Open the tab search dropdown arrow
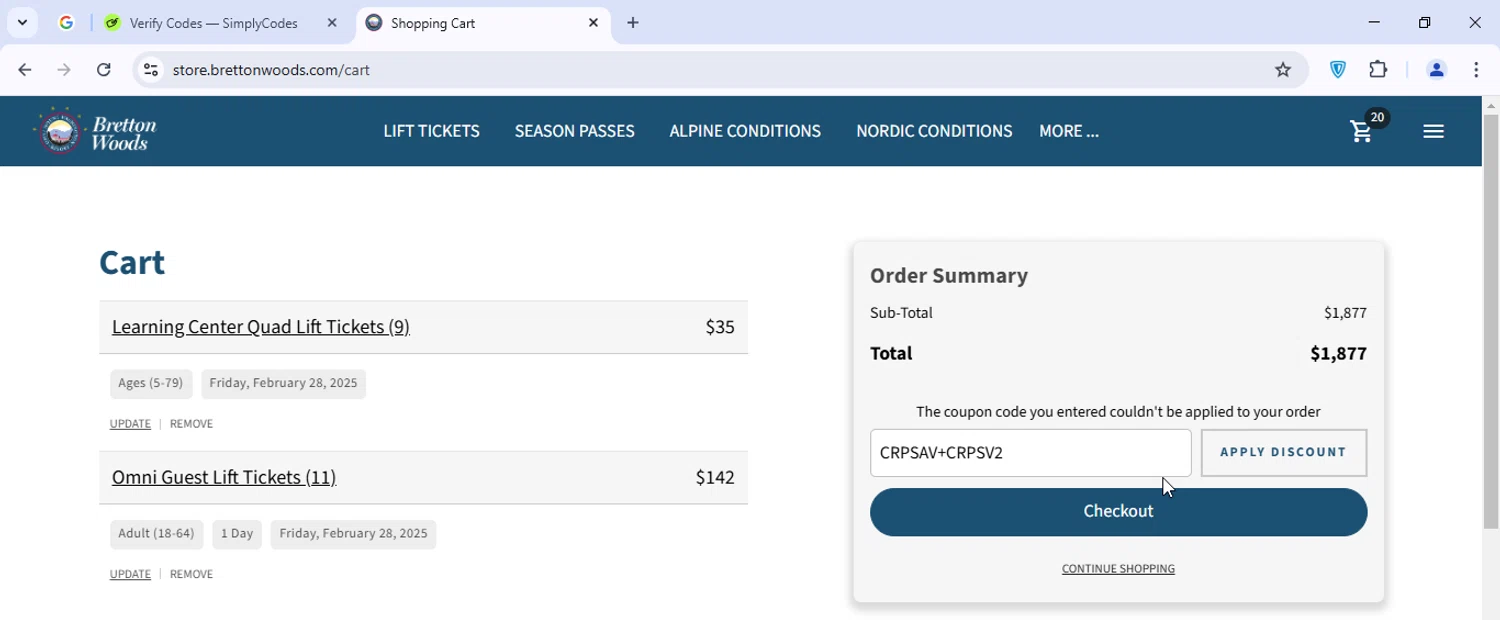This screenshot has height=620, width=1500. pyautogui.click(x=22, y=23)
